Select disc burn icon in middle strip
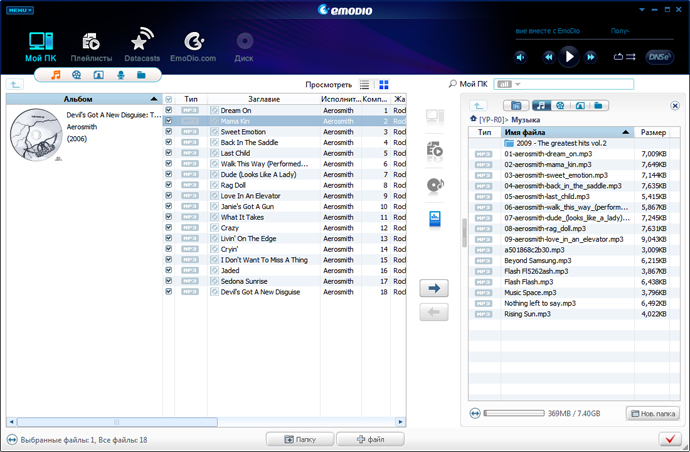This screenshot has height=452, width=690. (x=435, y=185)
